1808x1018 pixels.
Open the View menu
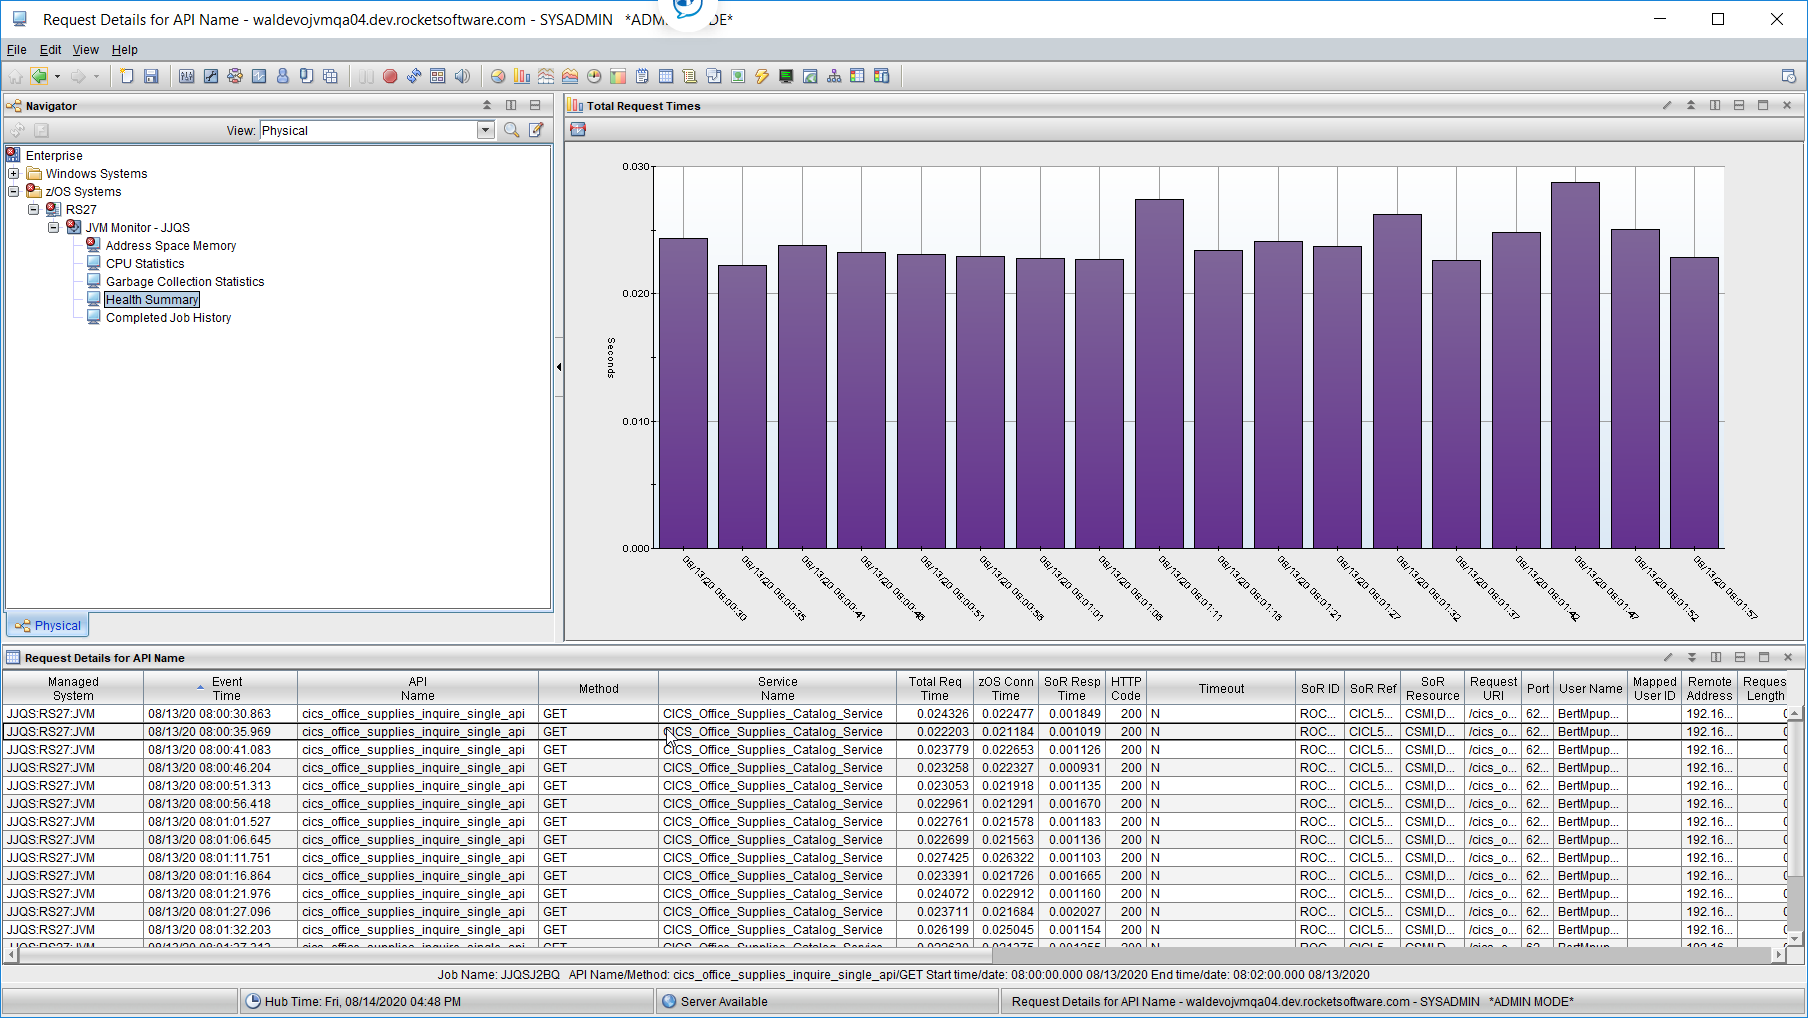pyautogui.click(x=85, y=50)
